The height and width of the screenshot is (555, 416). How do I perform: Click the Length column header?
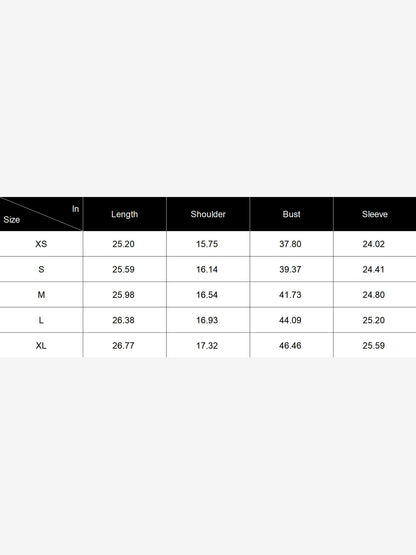point(125,214)
